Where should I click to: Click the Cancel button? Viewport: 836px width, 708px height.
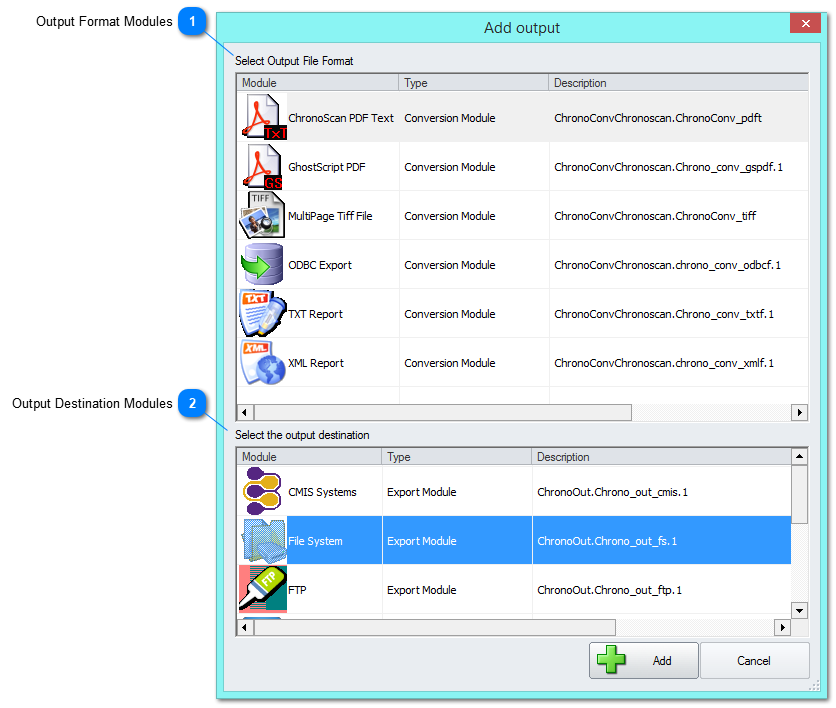pyautogui.click(x=755, y=660)
